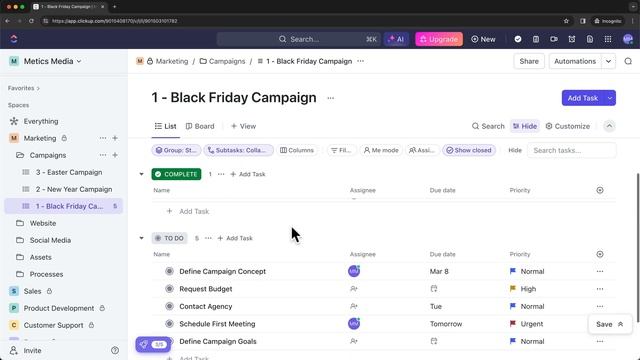
Task: Open options for Request Budget row
Action: click(x=600, y=289)
